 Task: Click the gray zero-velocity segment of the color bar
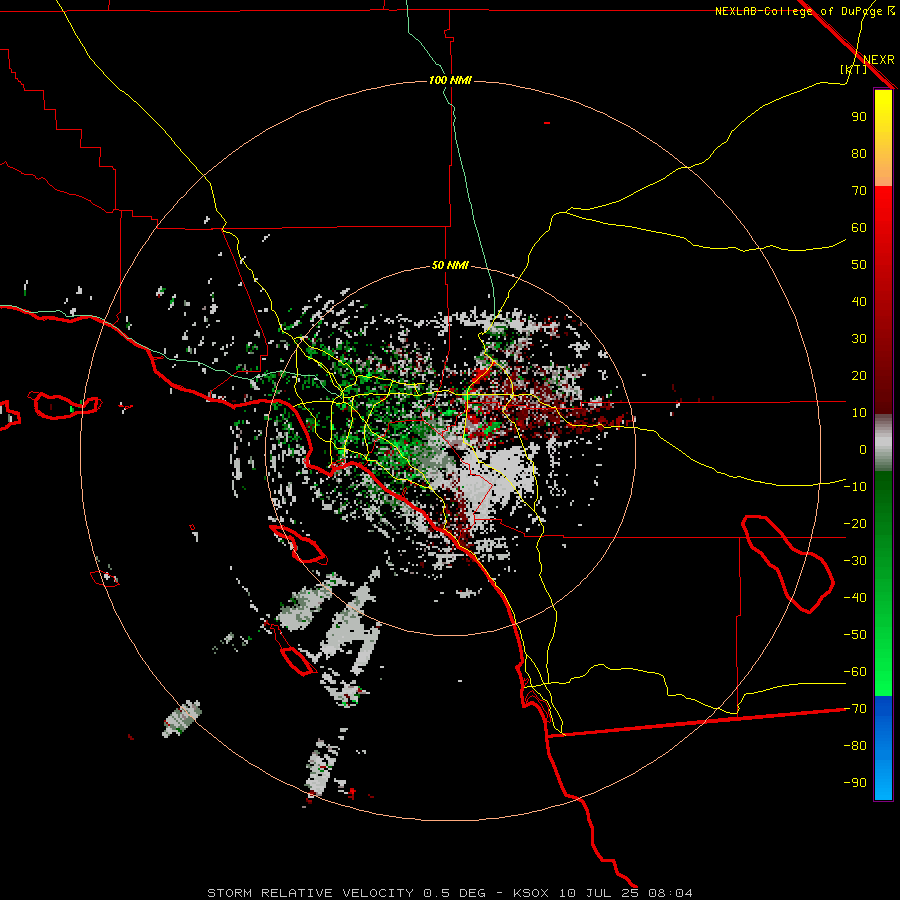(883, 443)
